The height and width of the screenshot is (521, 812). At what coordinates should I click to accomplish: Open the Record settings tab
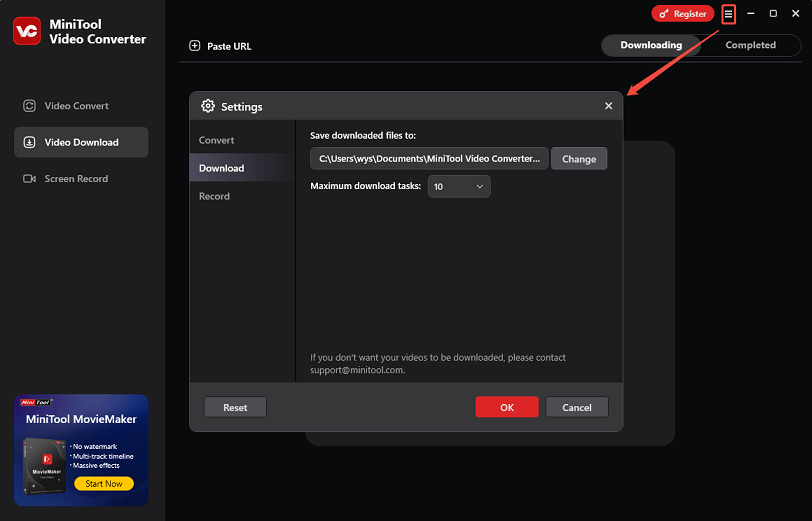tap(242, 196)
